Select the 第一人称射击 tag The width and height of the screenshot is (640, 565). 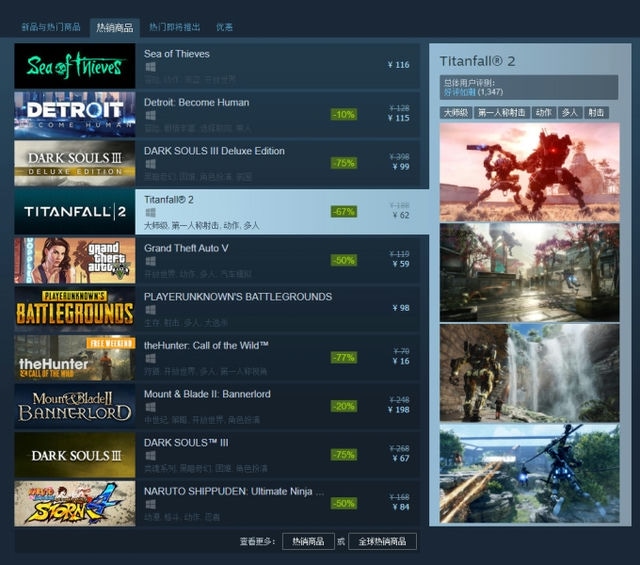501,113
